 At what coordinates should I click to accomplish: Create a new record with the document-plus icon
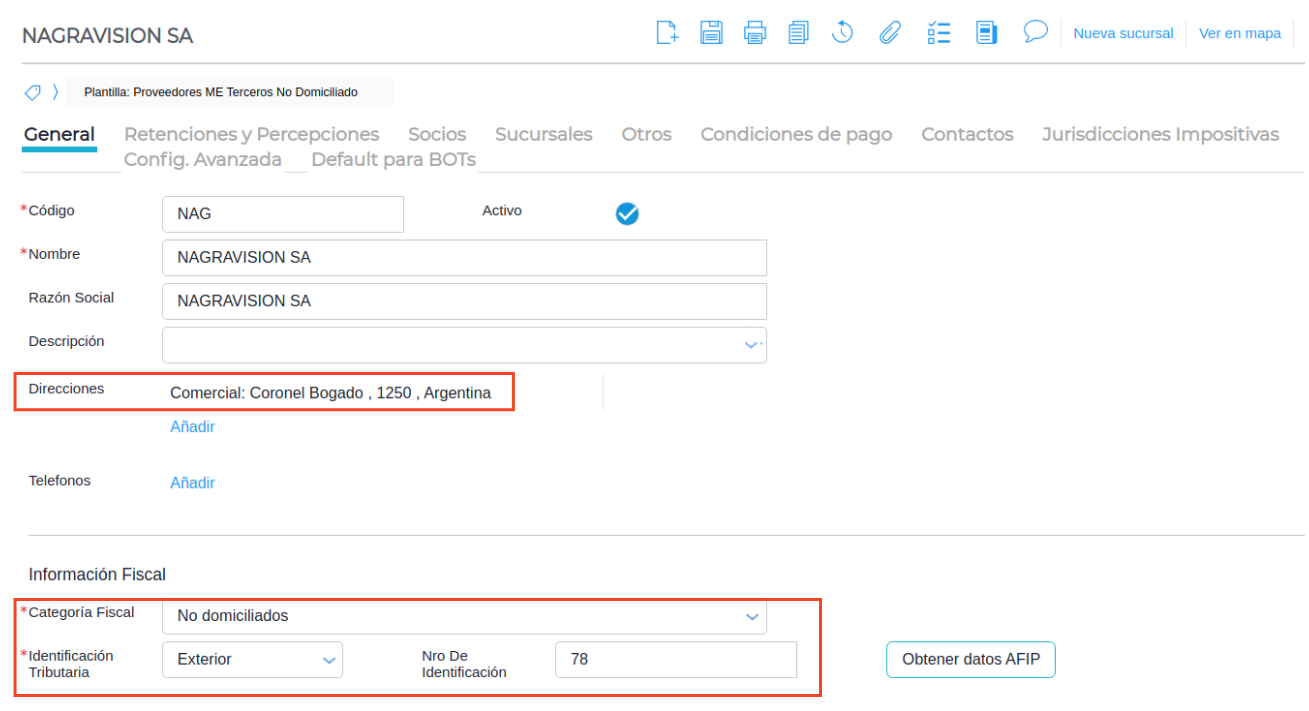(x=667, y=33)
